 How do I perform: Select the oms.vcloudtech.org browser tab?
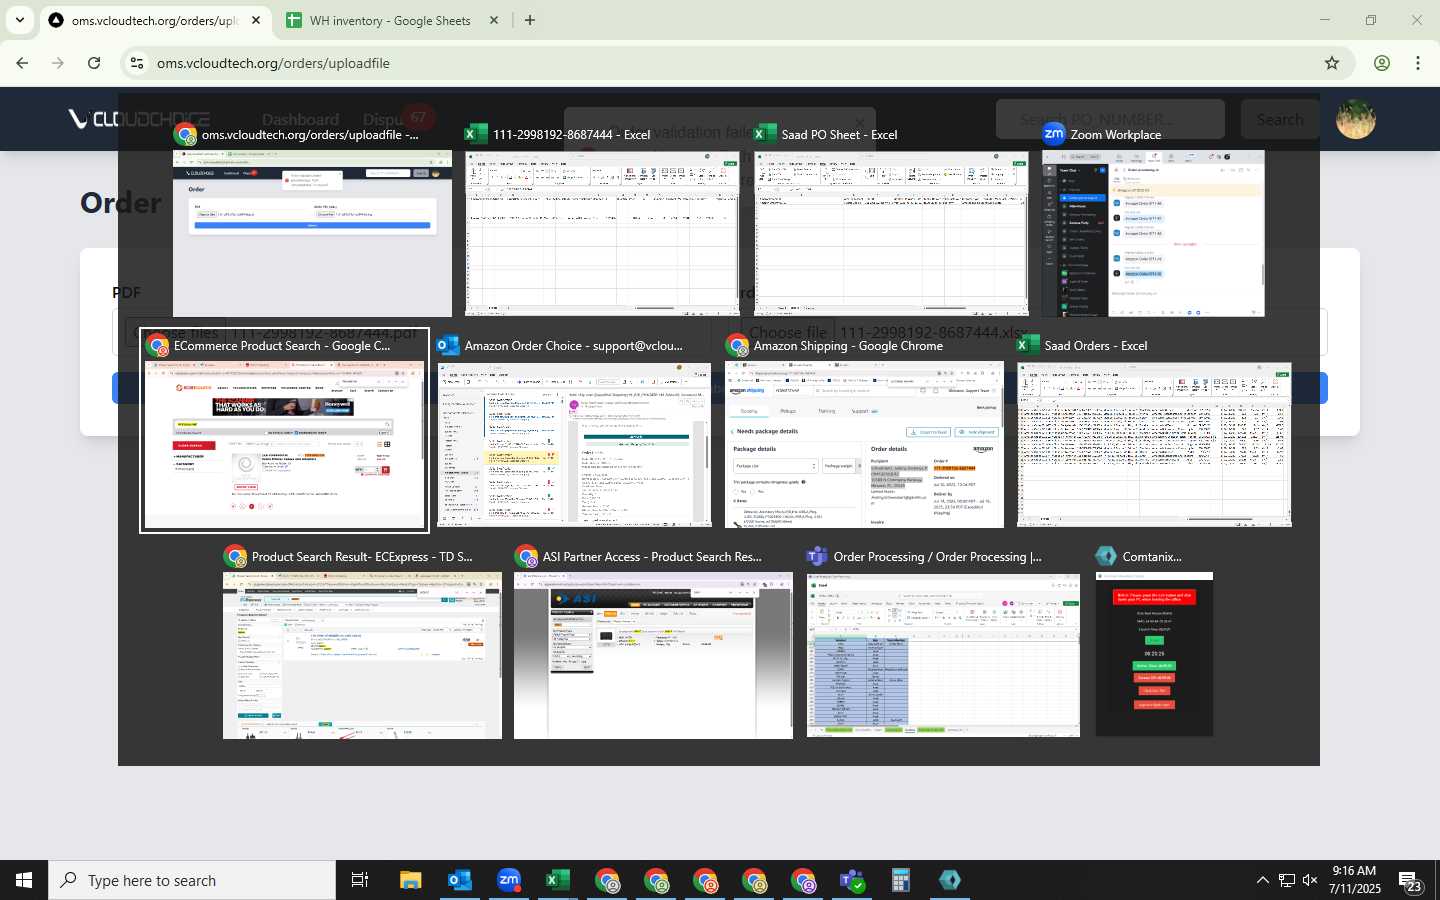(155, 20)
